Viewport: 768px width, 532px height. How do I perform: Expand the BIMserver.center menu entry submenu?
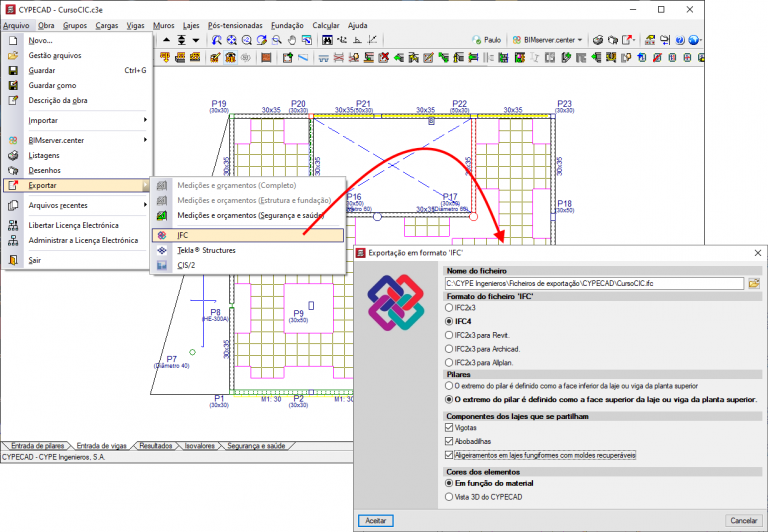pyautogui.click(x=145, y=140)
